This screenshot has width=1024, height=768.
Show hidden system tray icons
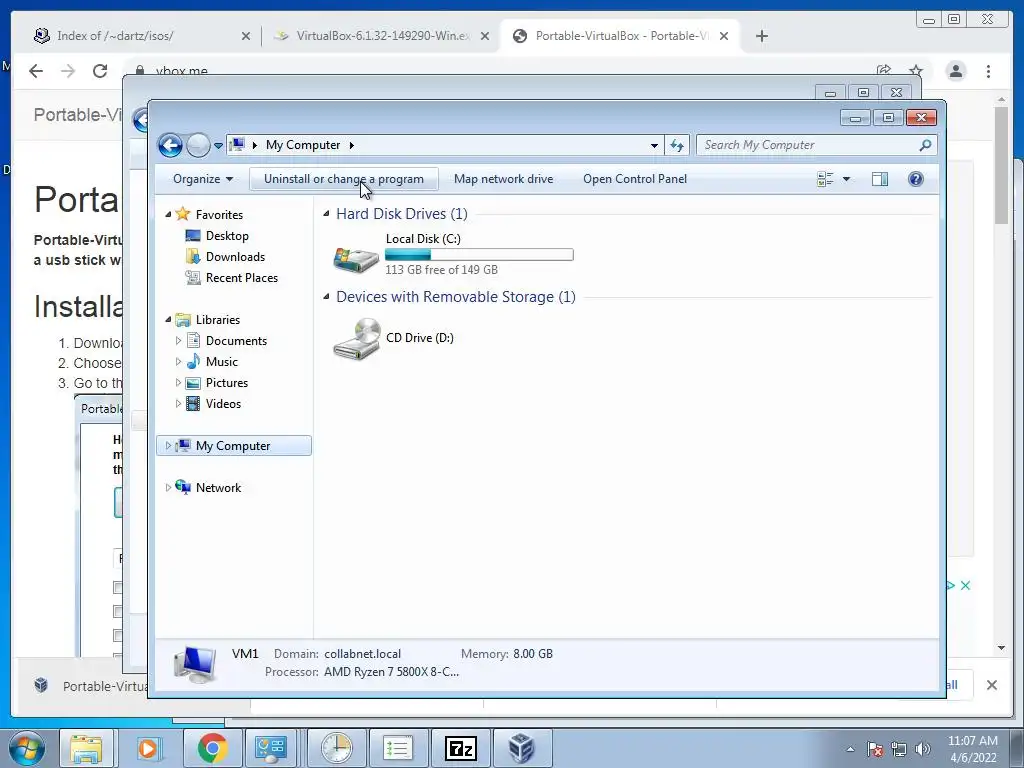pyautogui.click(x=850, y=749)
